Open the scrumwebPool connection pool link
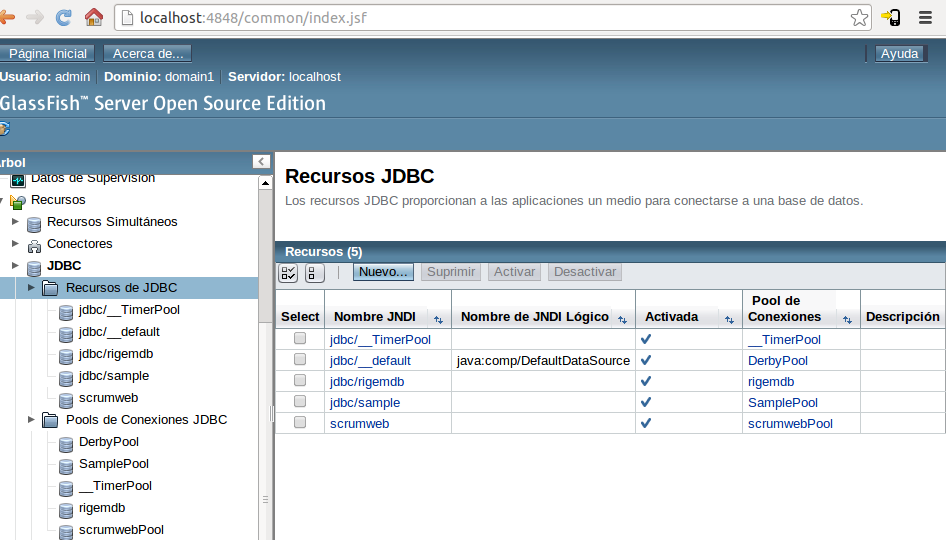The height and width of the screenshot is (540, 946). tap(790, 424)
